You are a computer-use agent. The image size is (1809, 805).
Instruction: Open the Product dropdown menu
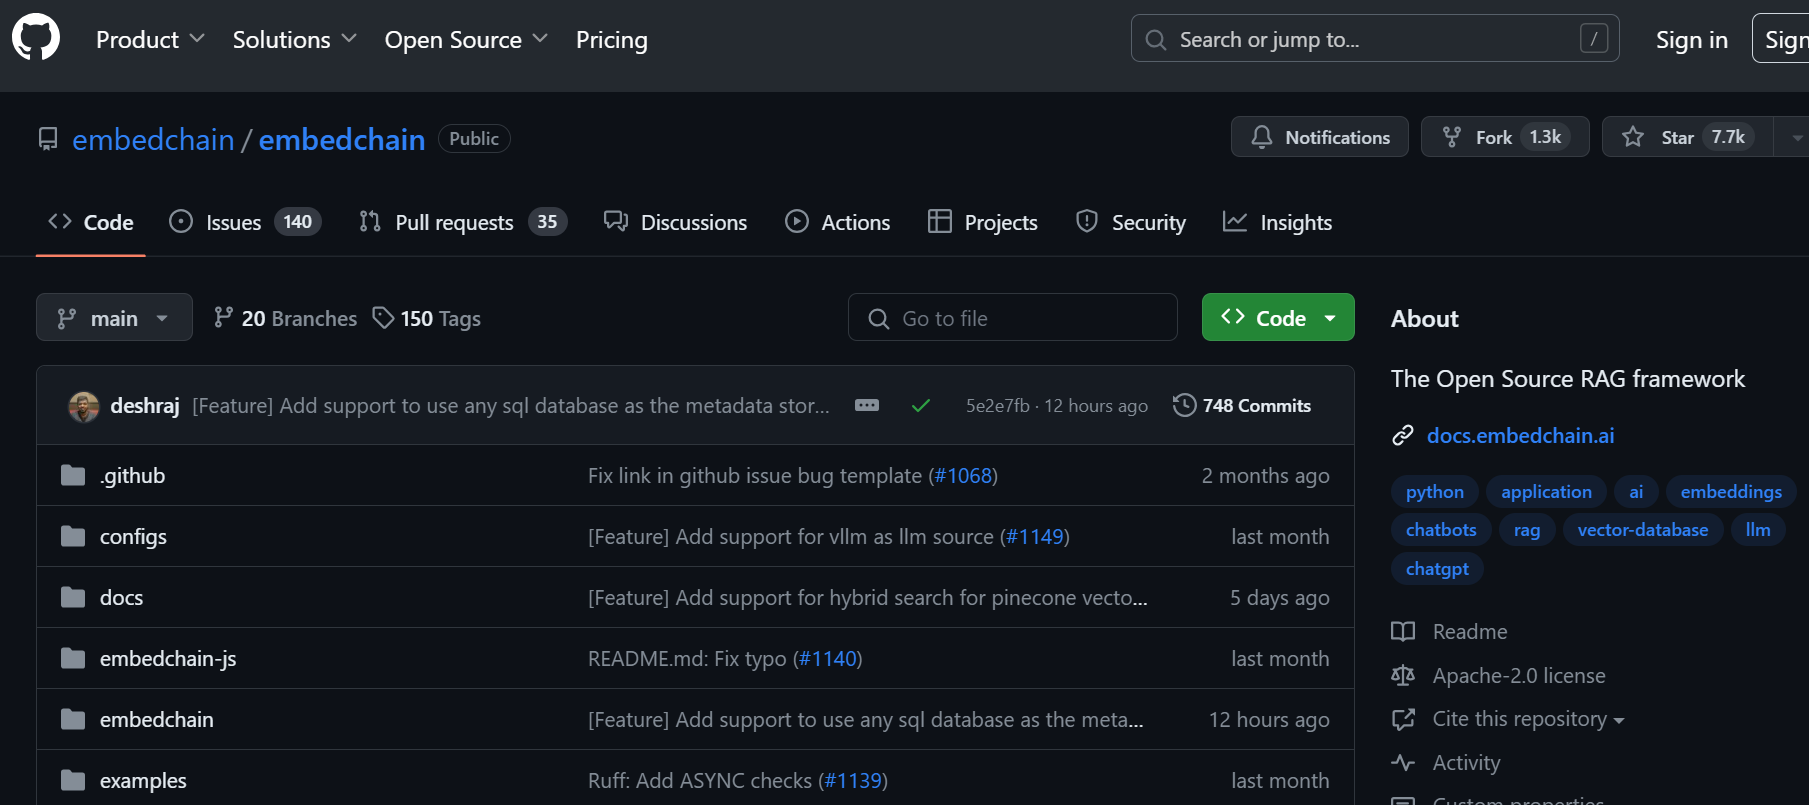[x=150, y=40]
